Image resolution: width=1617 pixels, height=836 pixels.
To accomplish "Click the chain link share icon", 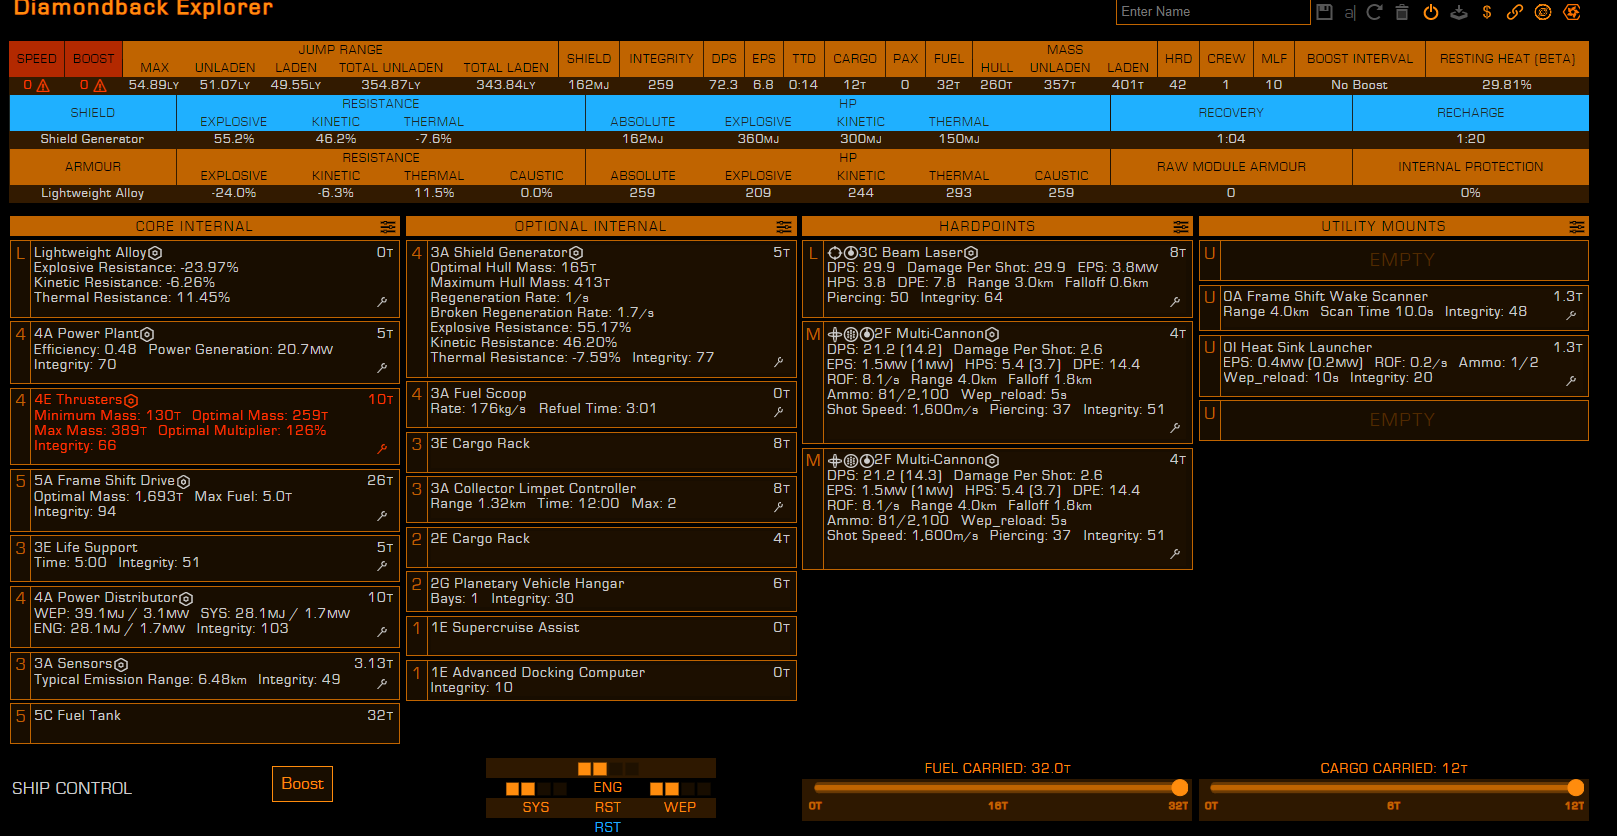I will (1515, 12).
